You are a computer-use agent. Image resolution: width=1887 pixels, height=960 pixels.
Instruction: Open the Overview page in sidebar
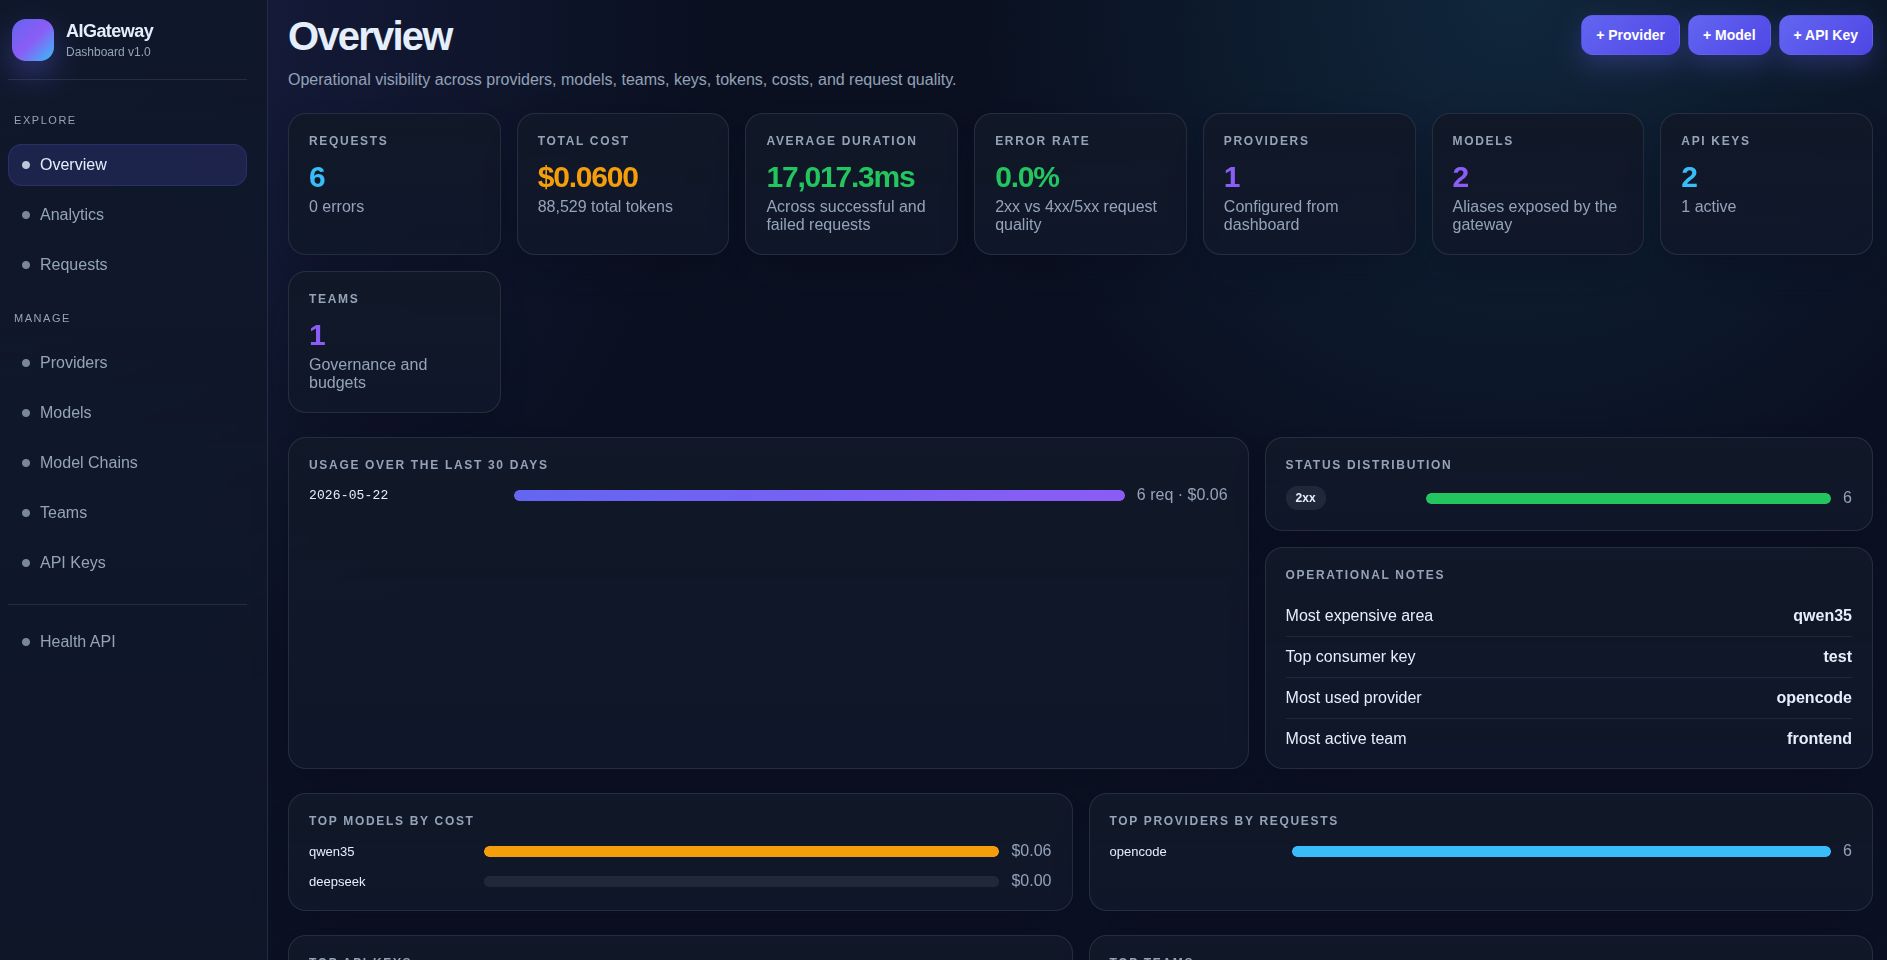[x=127, y=165]
